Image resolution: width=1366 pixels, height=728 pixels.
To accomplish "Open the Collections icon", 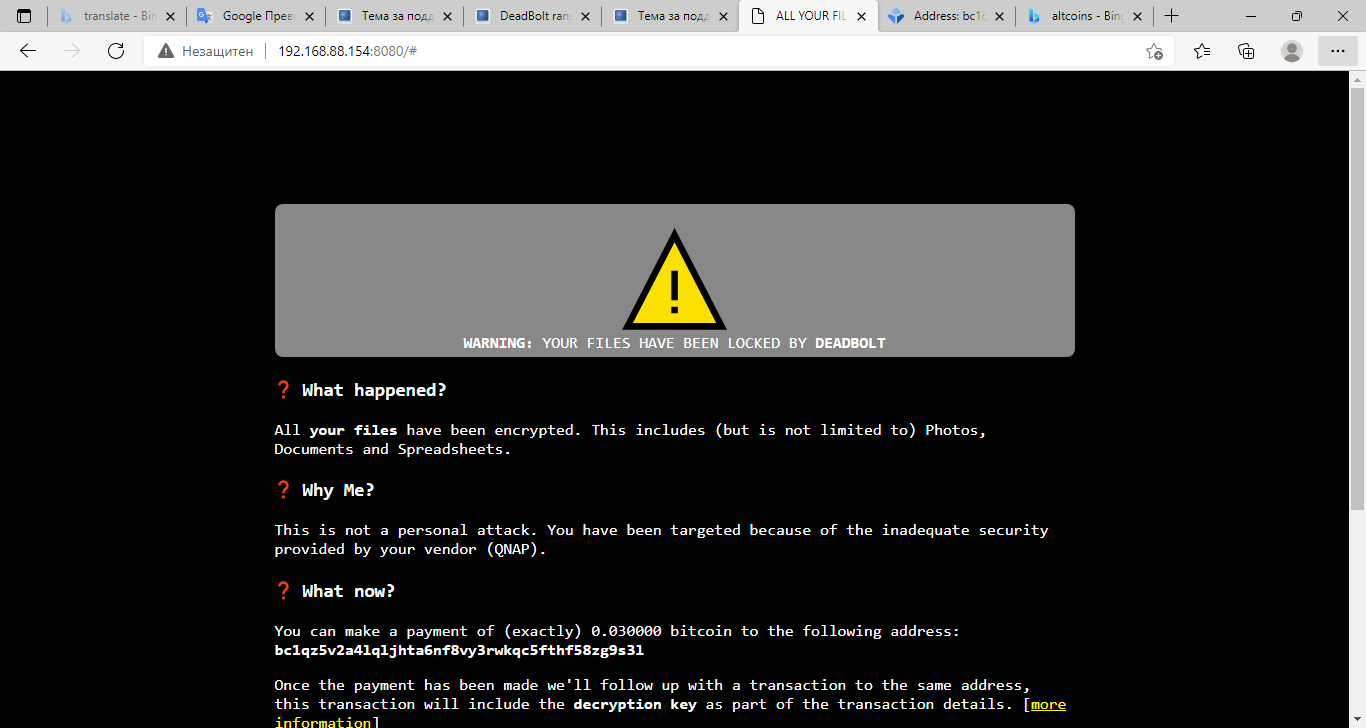I will click(1246, 51).
